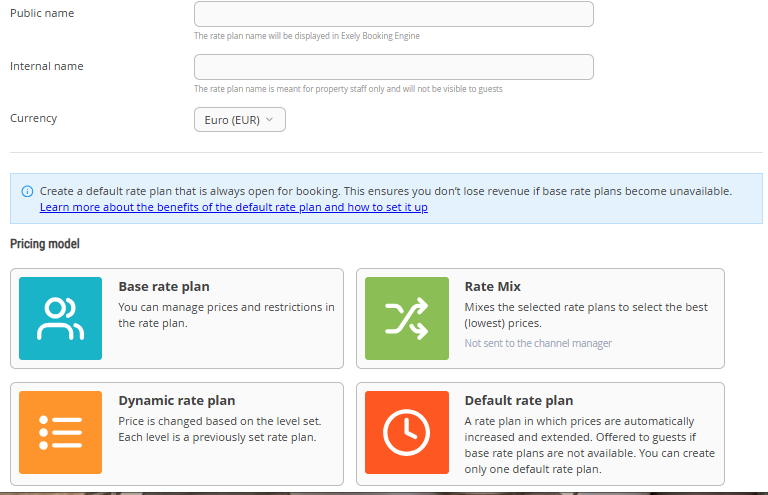Click the "Pricing model" section heading

[x=45, y=244]
